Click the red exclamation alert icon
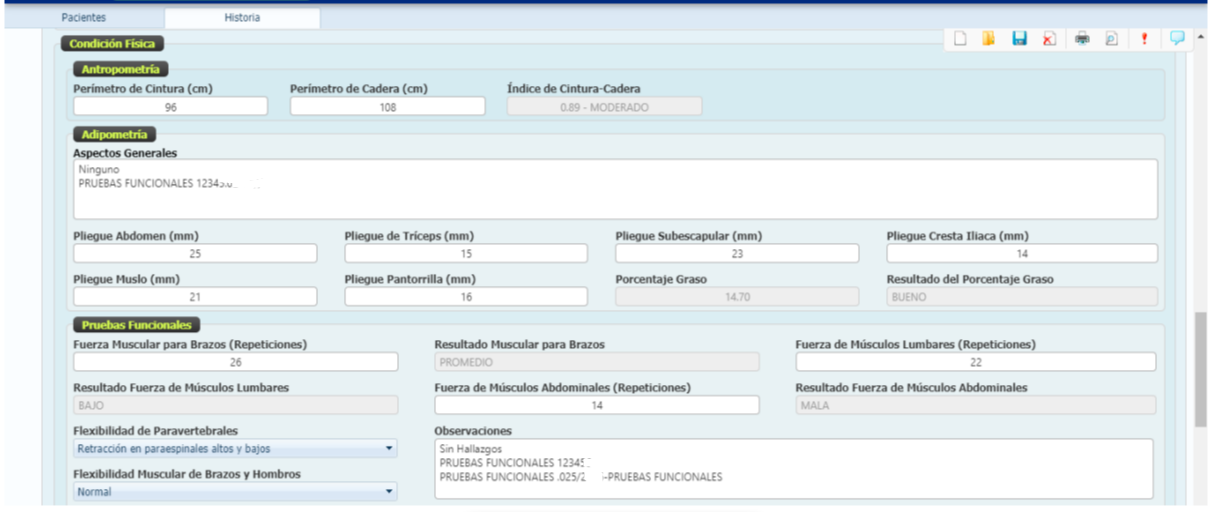 1144,39
